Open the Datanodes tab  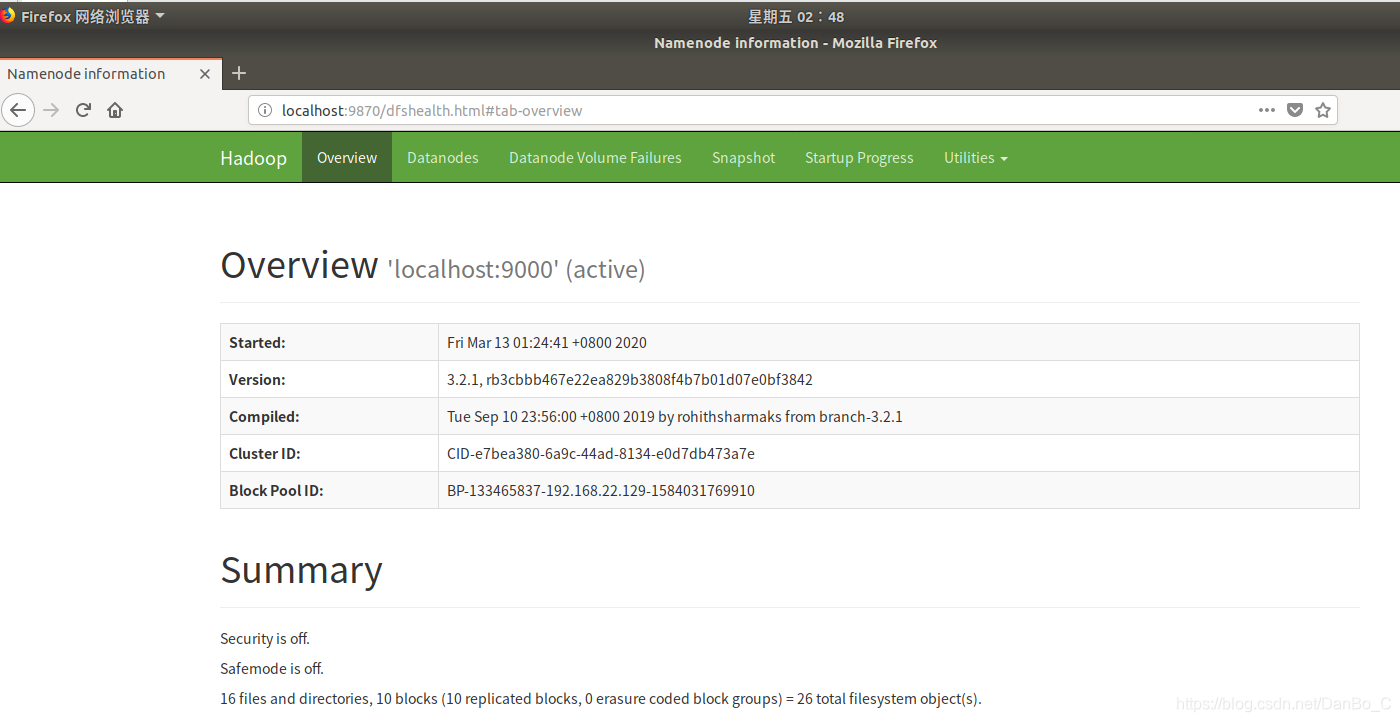[443, 158]
